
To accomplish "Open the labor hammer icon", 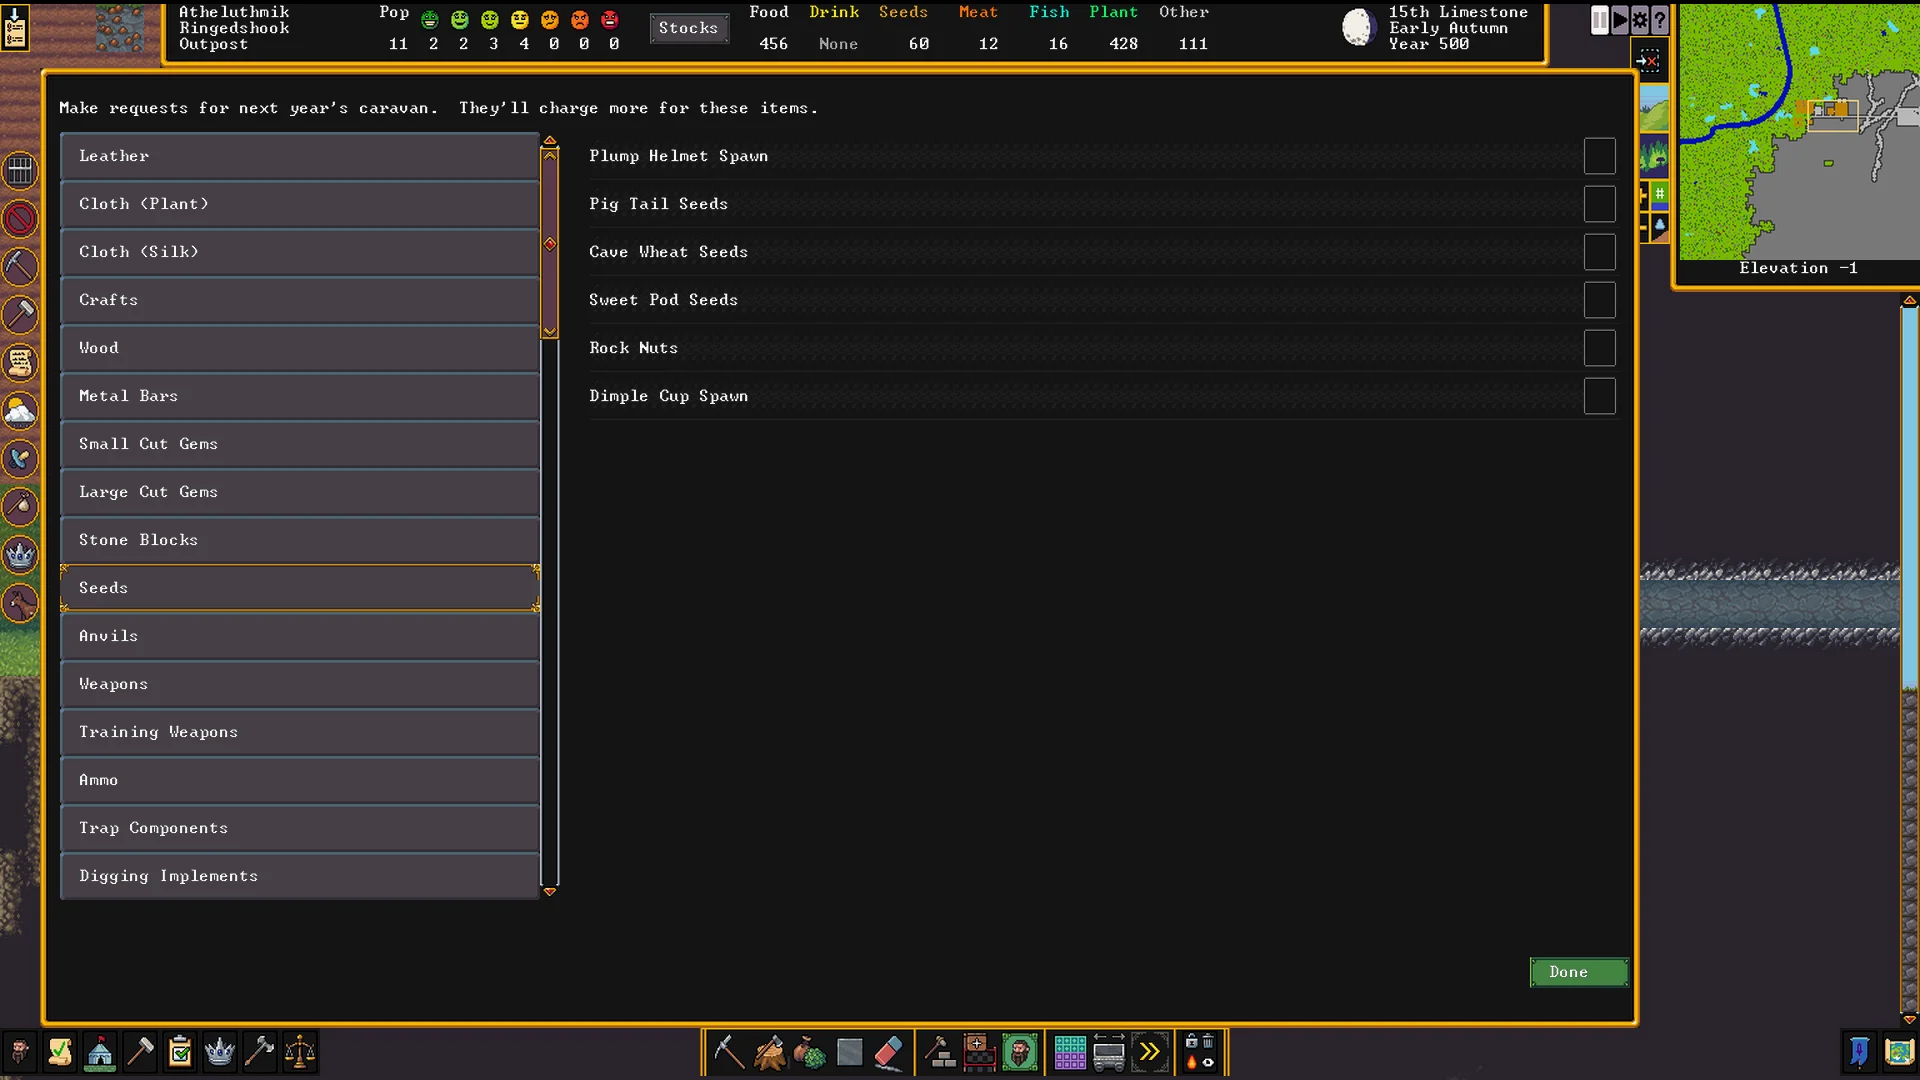I will pyautogui.click(x=140, y=1052).
